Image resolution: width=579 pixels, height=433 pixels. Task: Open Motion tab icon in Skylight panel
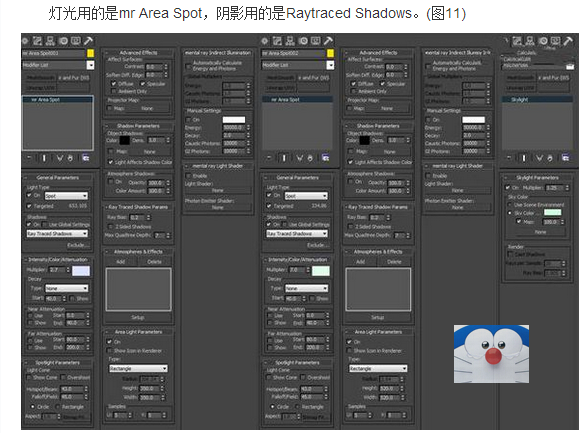pos(543,41)
